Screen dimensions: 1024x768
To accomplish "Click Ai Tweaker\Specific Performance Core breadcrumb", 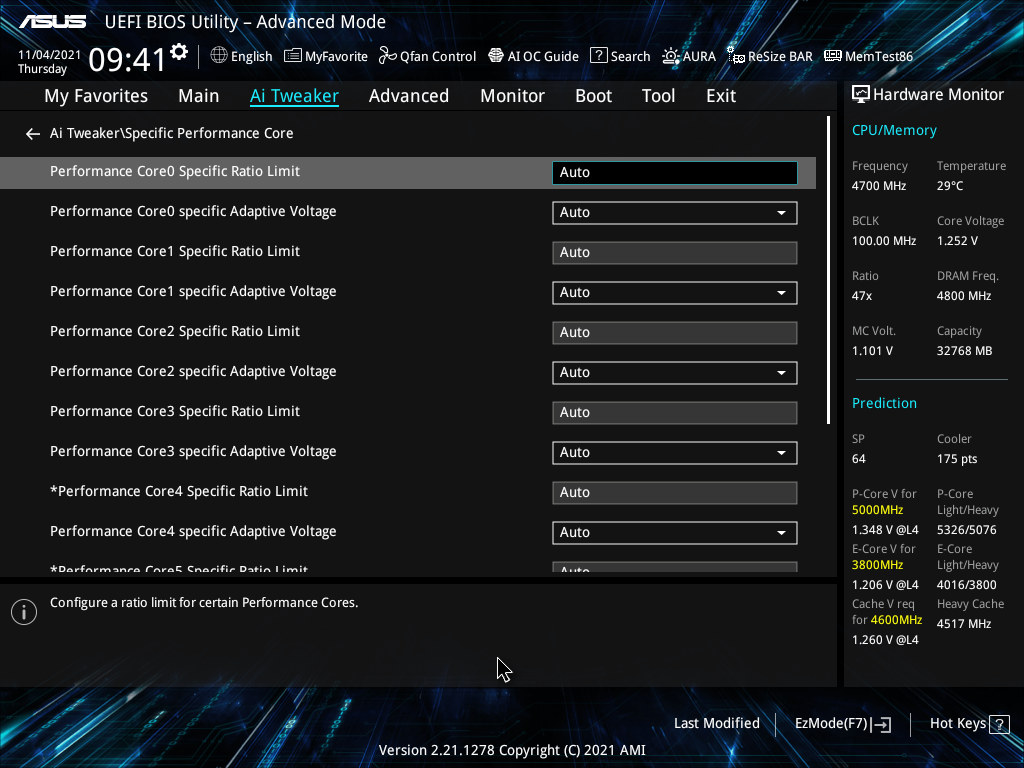I will tap(171, 133).
